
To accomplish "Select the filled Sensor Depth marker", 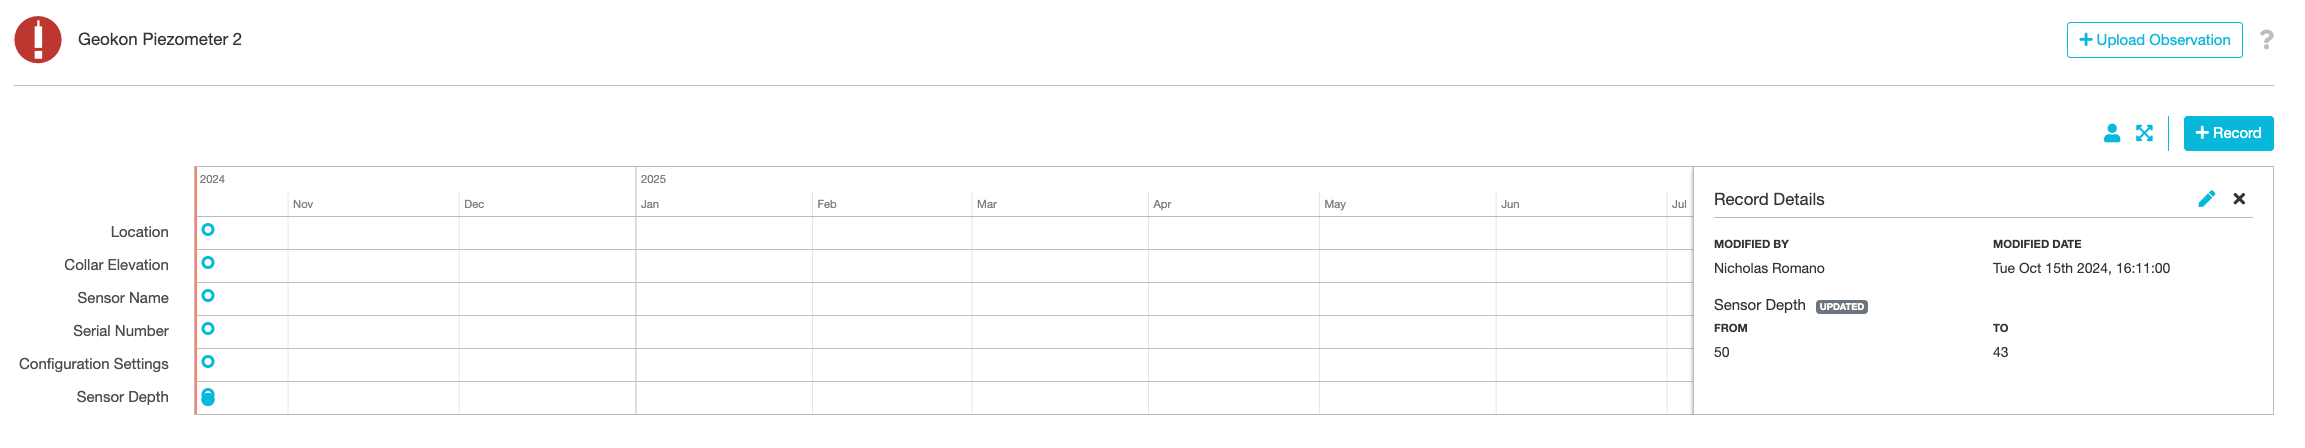I will [208, 397].
